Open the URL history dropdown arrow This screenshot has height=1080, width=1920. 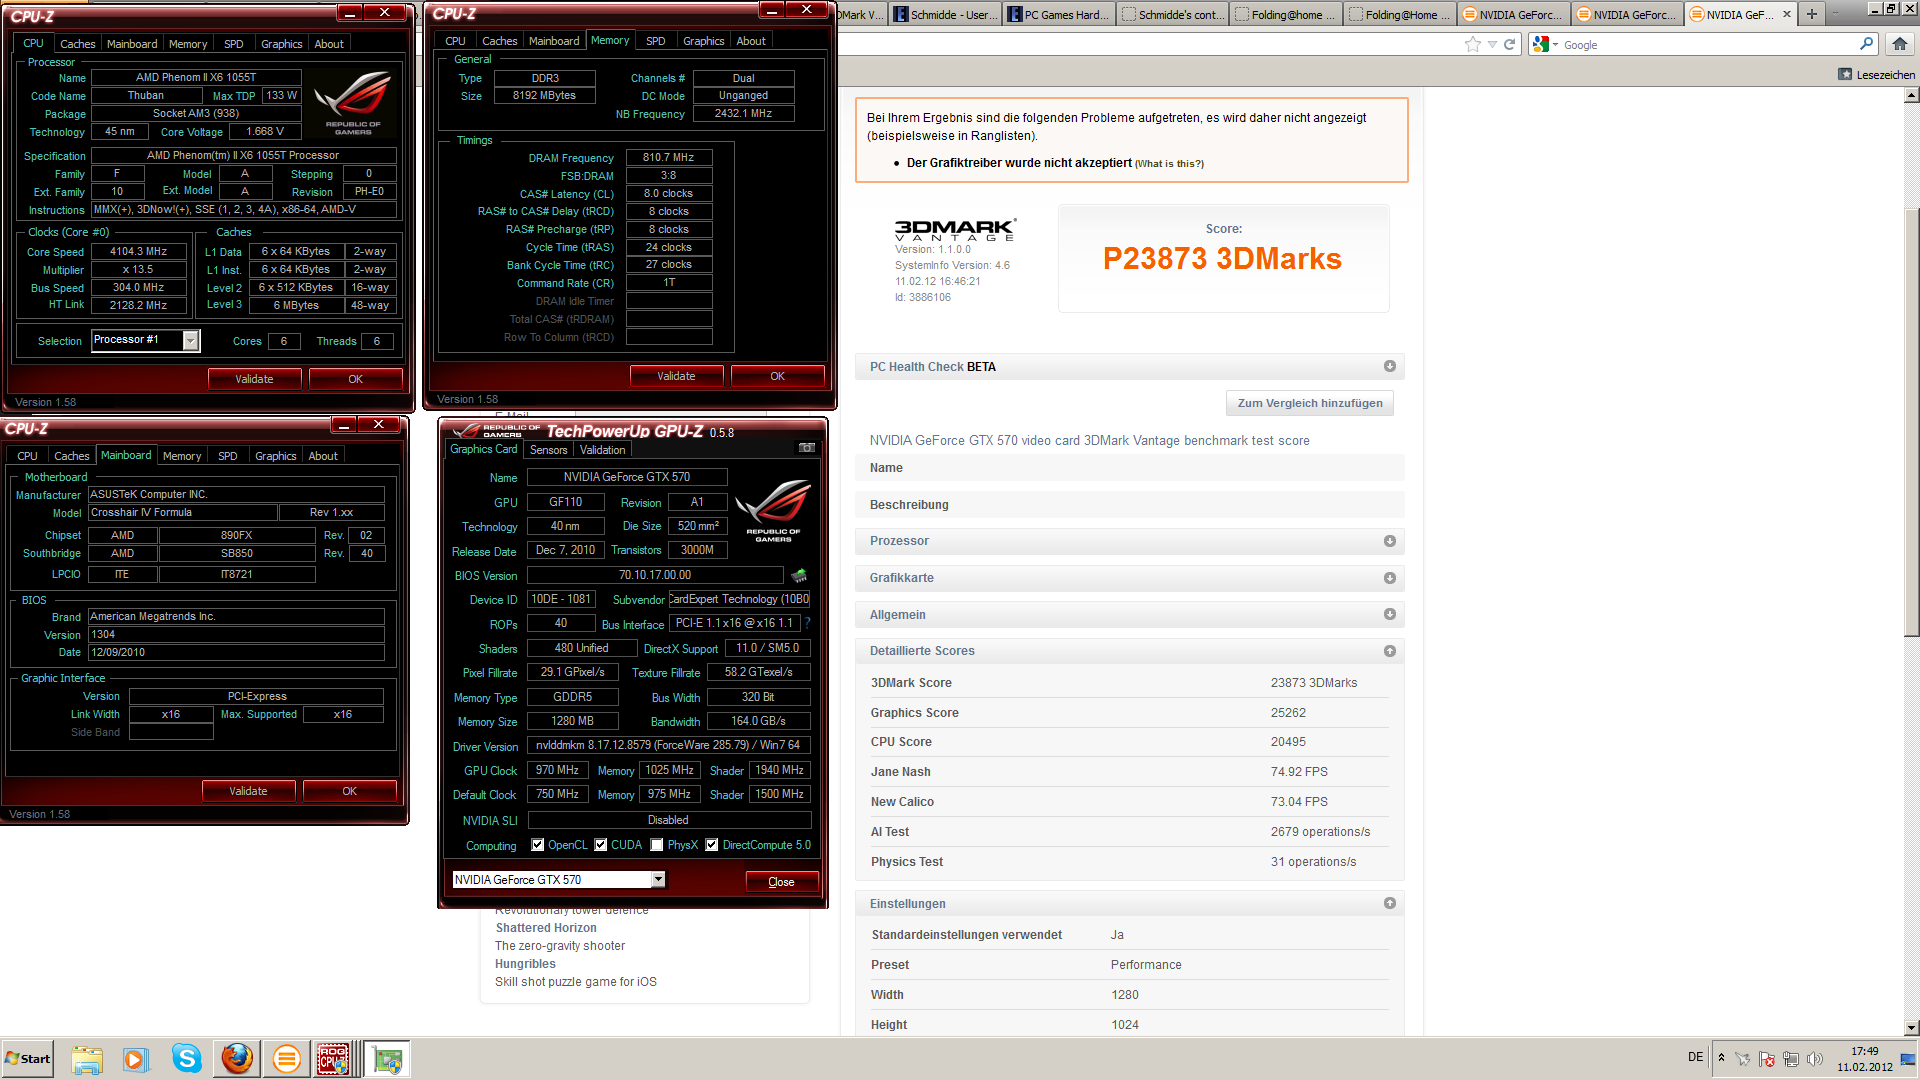point(1492,44)
